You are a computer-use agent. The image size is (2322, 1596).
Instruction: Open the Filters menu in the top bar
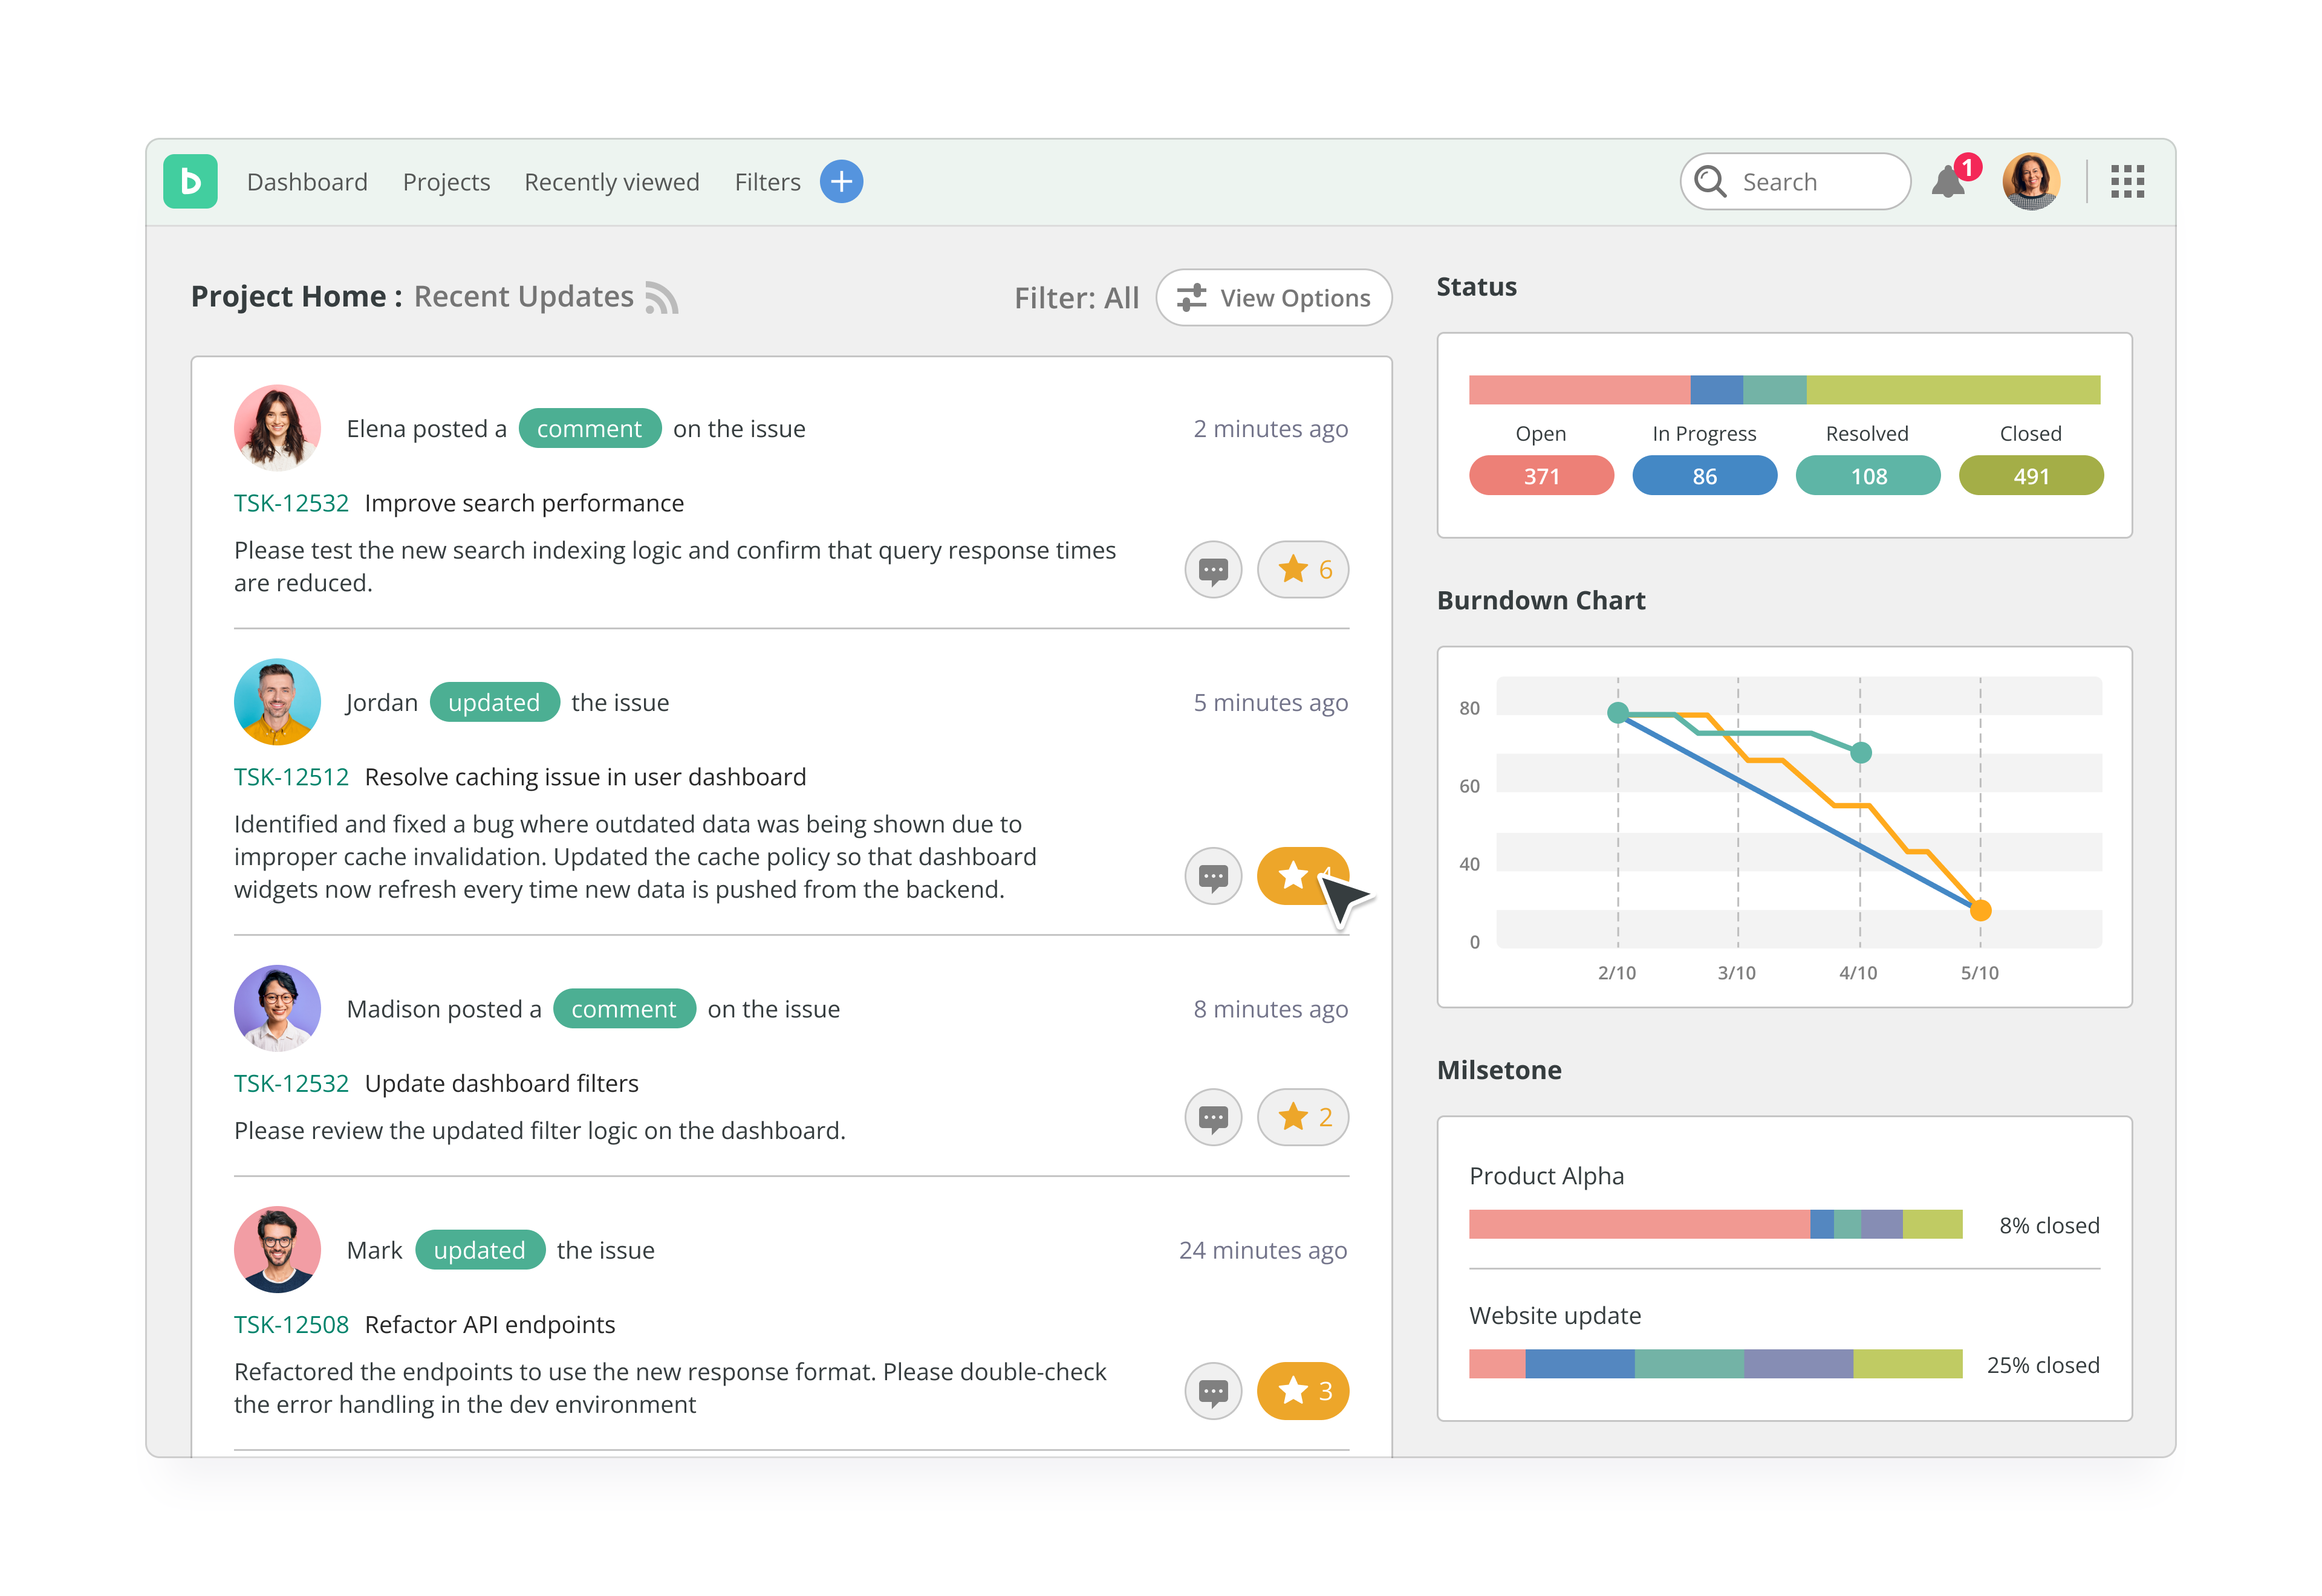(x=767, y=182)
